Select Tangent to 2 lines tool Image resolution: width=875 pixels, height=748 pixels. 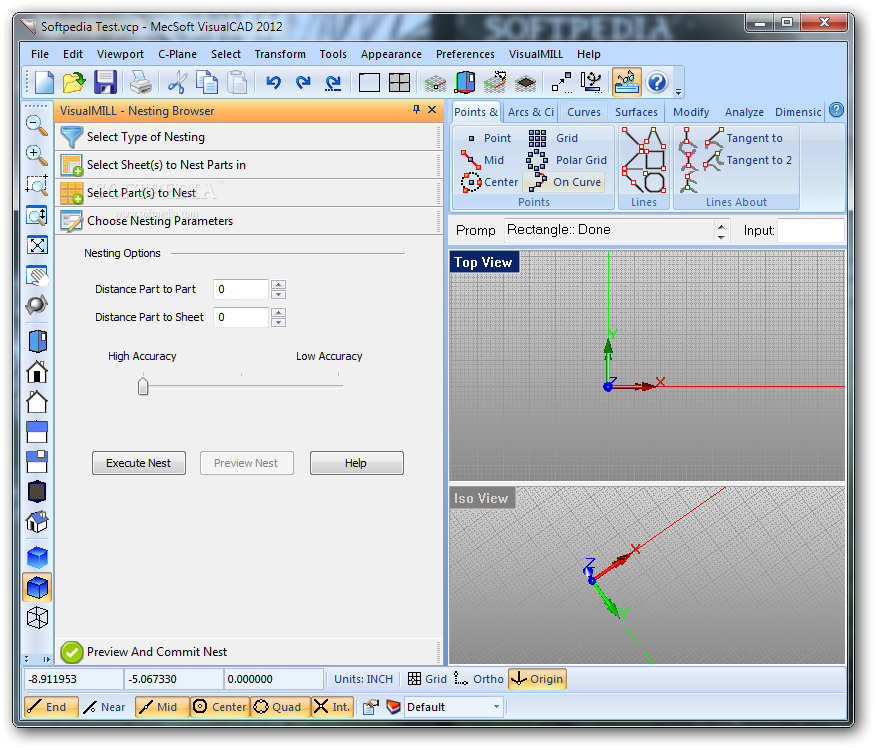click(x=747, y=160)
